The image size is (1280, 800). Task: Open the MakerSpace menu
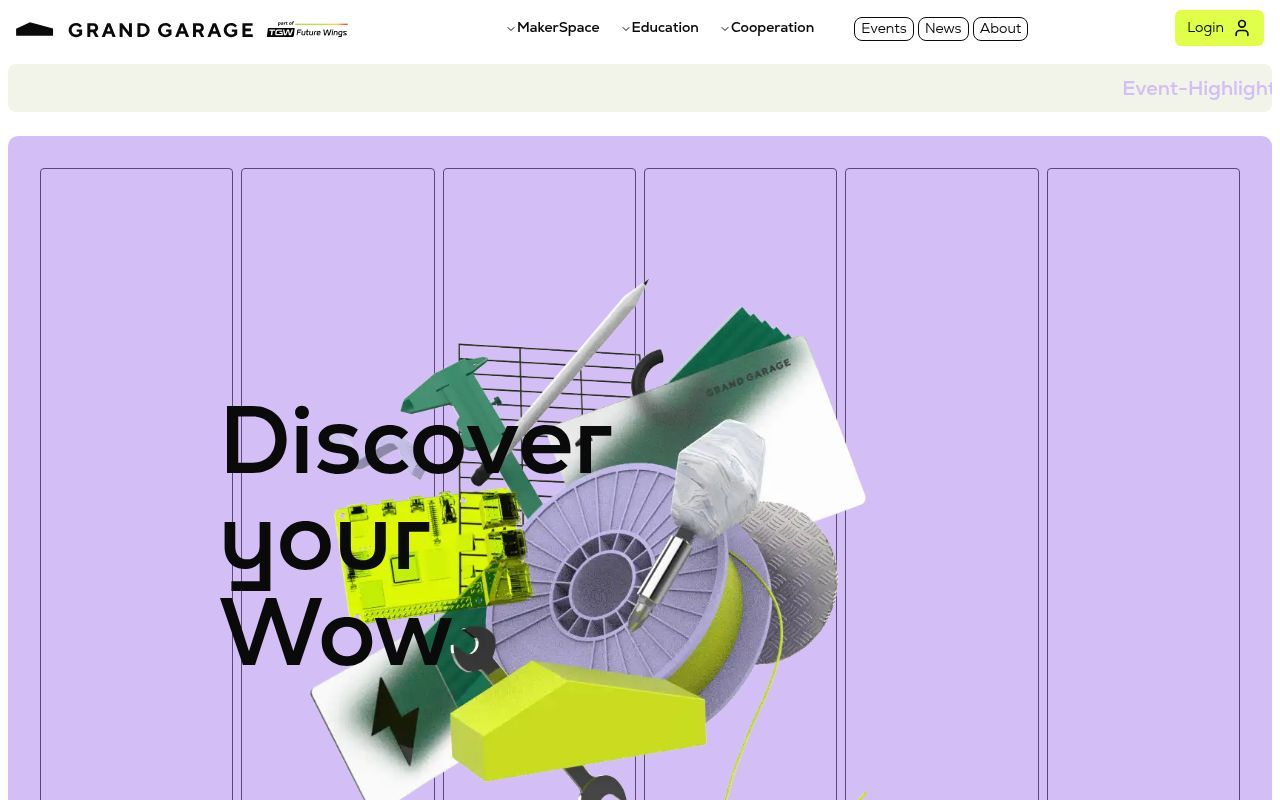tap(558, 28)
